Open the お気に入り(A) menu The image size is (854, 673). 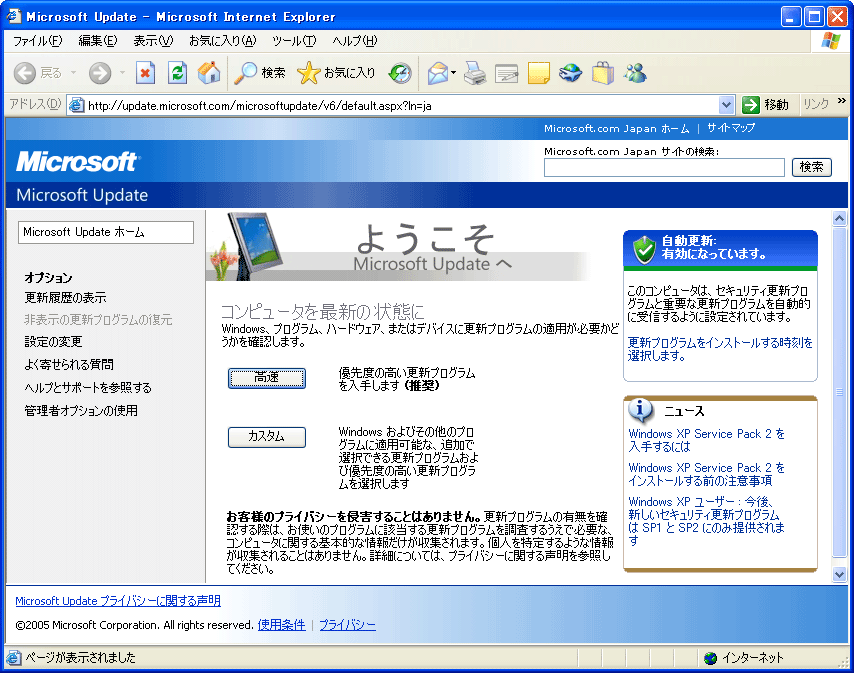tap(222, 41)
